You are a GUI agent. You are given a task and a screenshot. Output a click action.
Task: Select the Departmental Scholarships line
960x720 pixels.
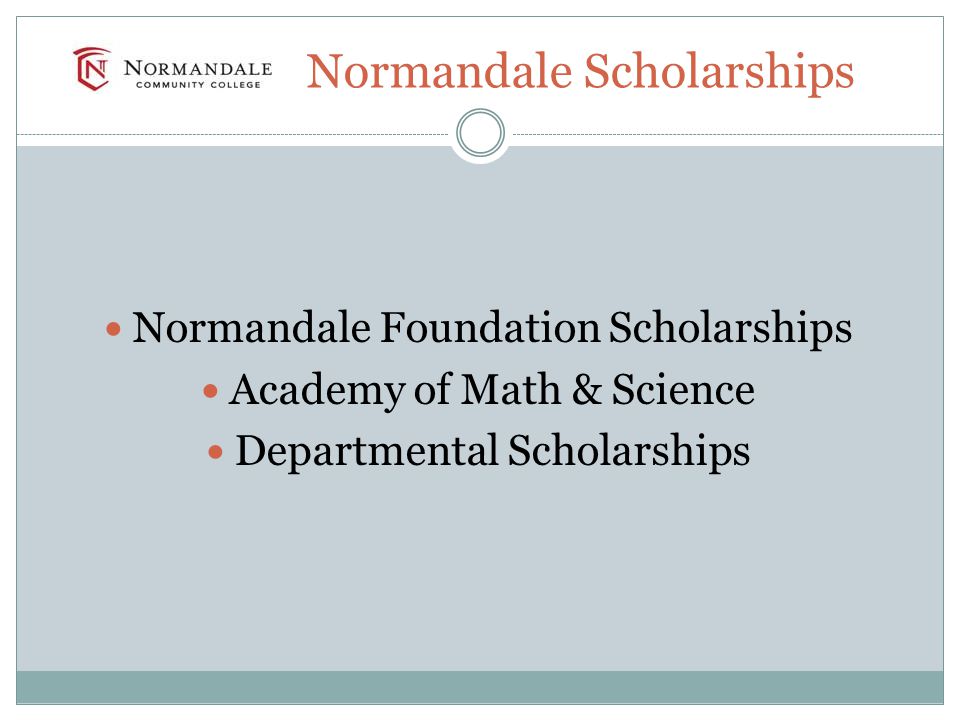pyautogui.click(x=493, y=452)
